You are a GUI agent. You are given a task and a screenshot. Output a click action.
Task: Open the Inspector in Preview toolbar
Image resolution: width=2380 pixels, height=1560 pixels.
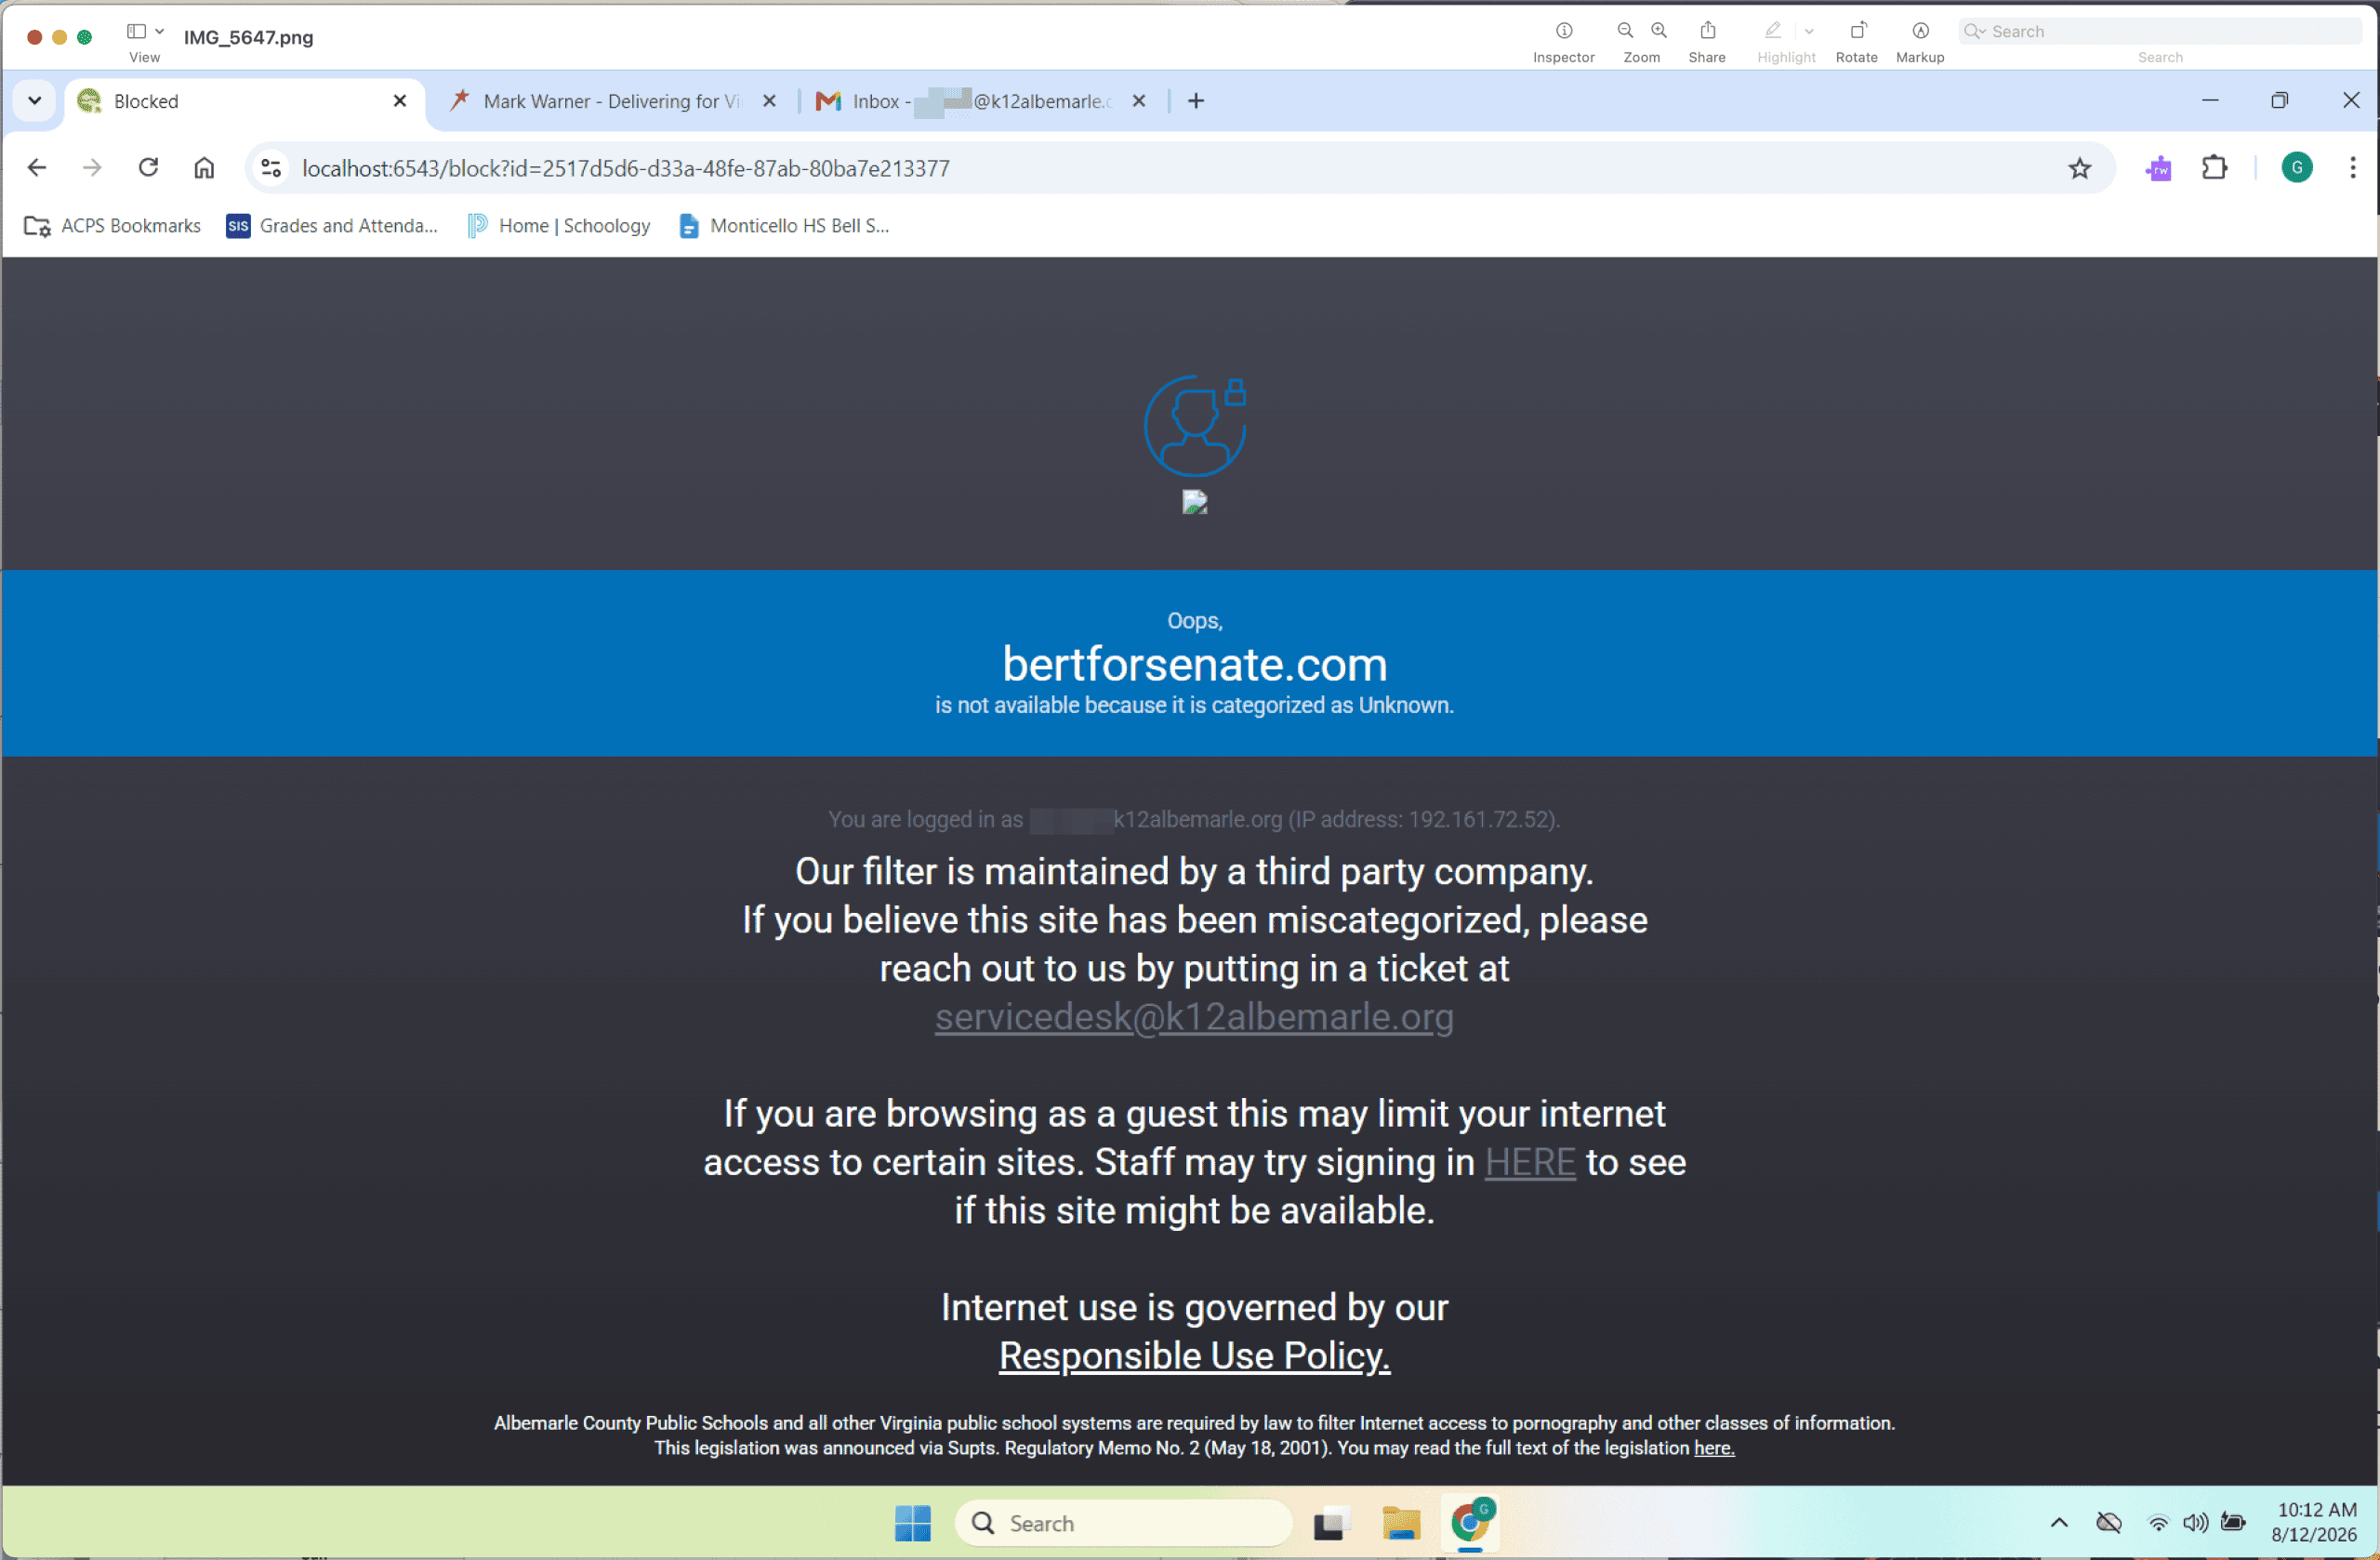pyautogui.click(x=1564, y=31)
